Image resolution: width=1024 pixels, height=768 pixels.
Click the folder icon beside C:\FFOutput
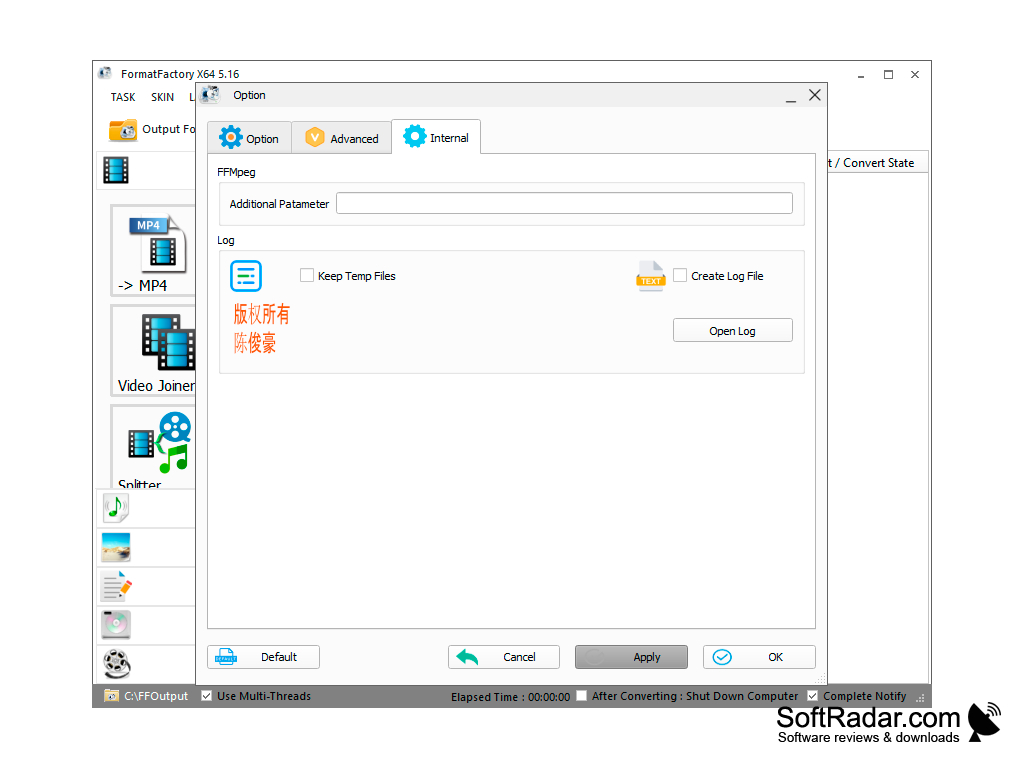[112, 696]
